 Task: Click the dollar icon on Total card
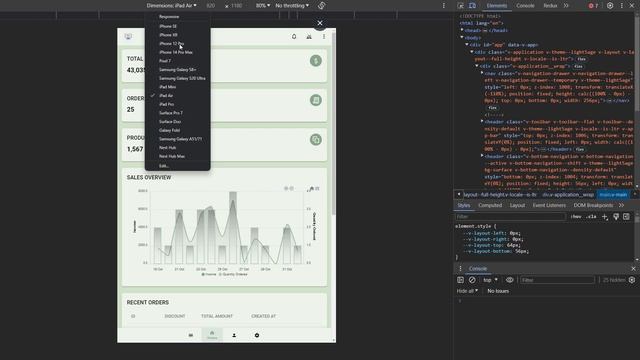[316, 61]
